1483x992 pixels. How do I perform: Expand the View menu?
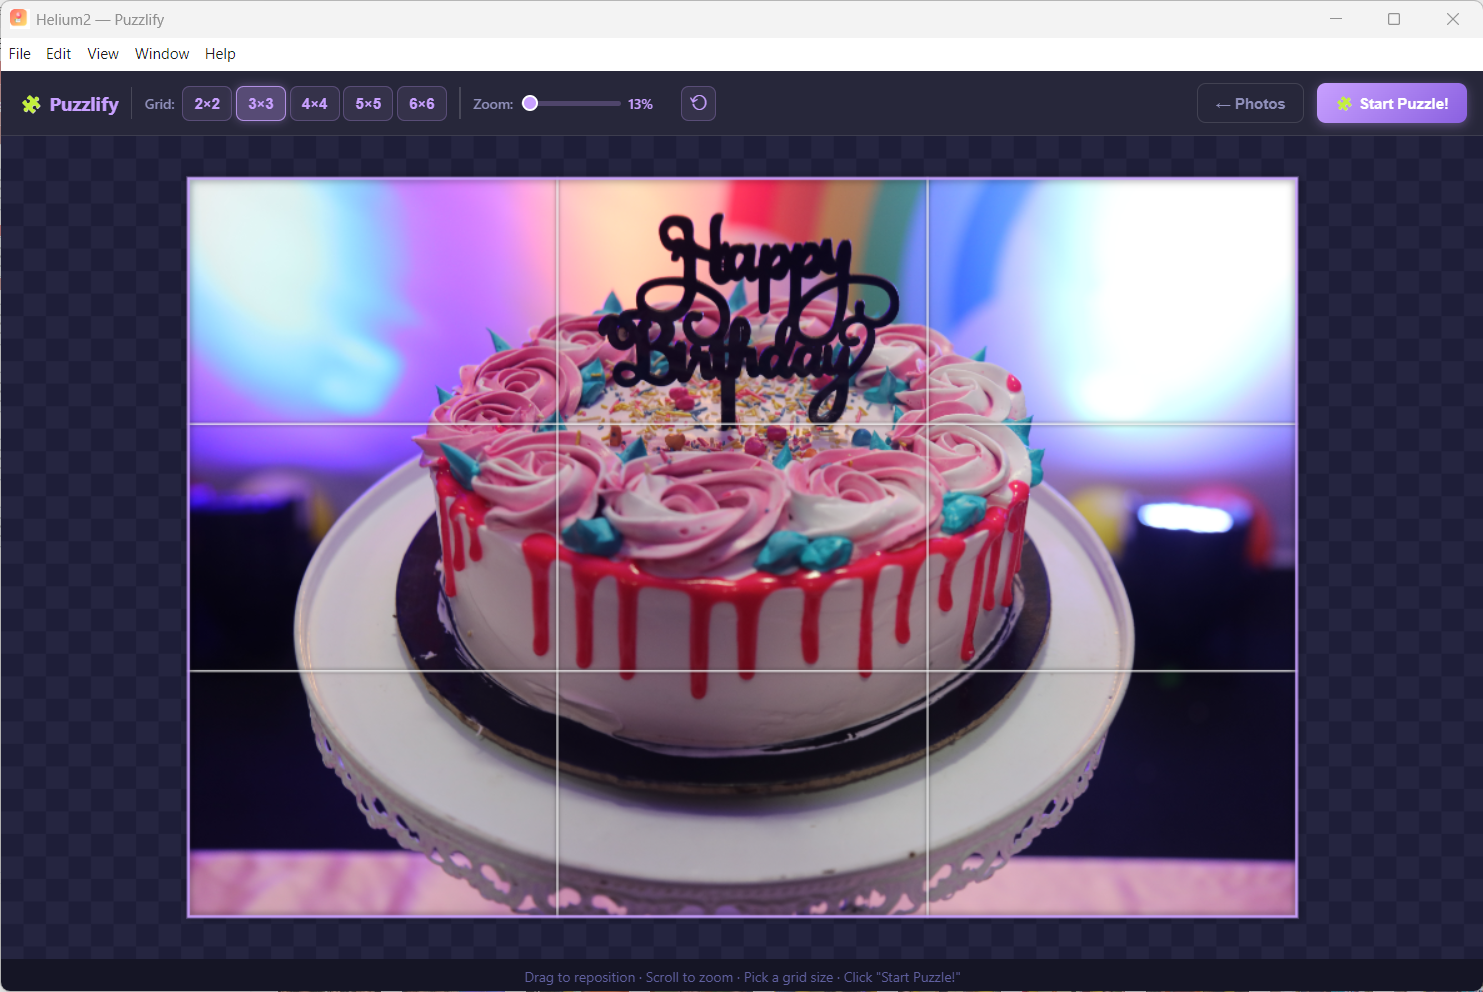coord(103,54)
